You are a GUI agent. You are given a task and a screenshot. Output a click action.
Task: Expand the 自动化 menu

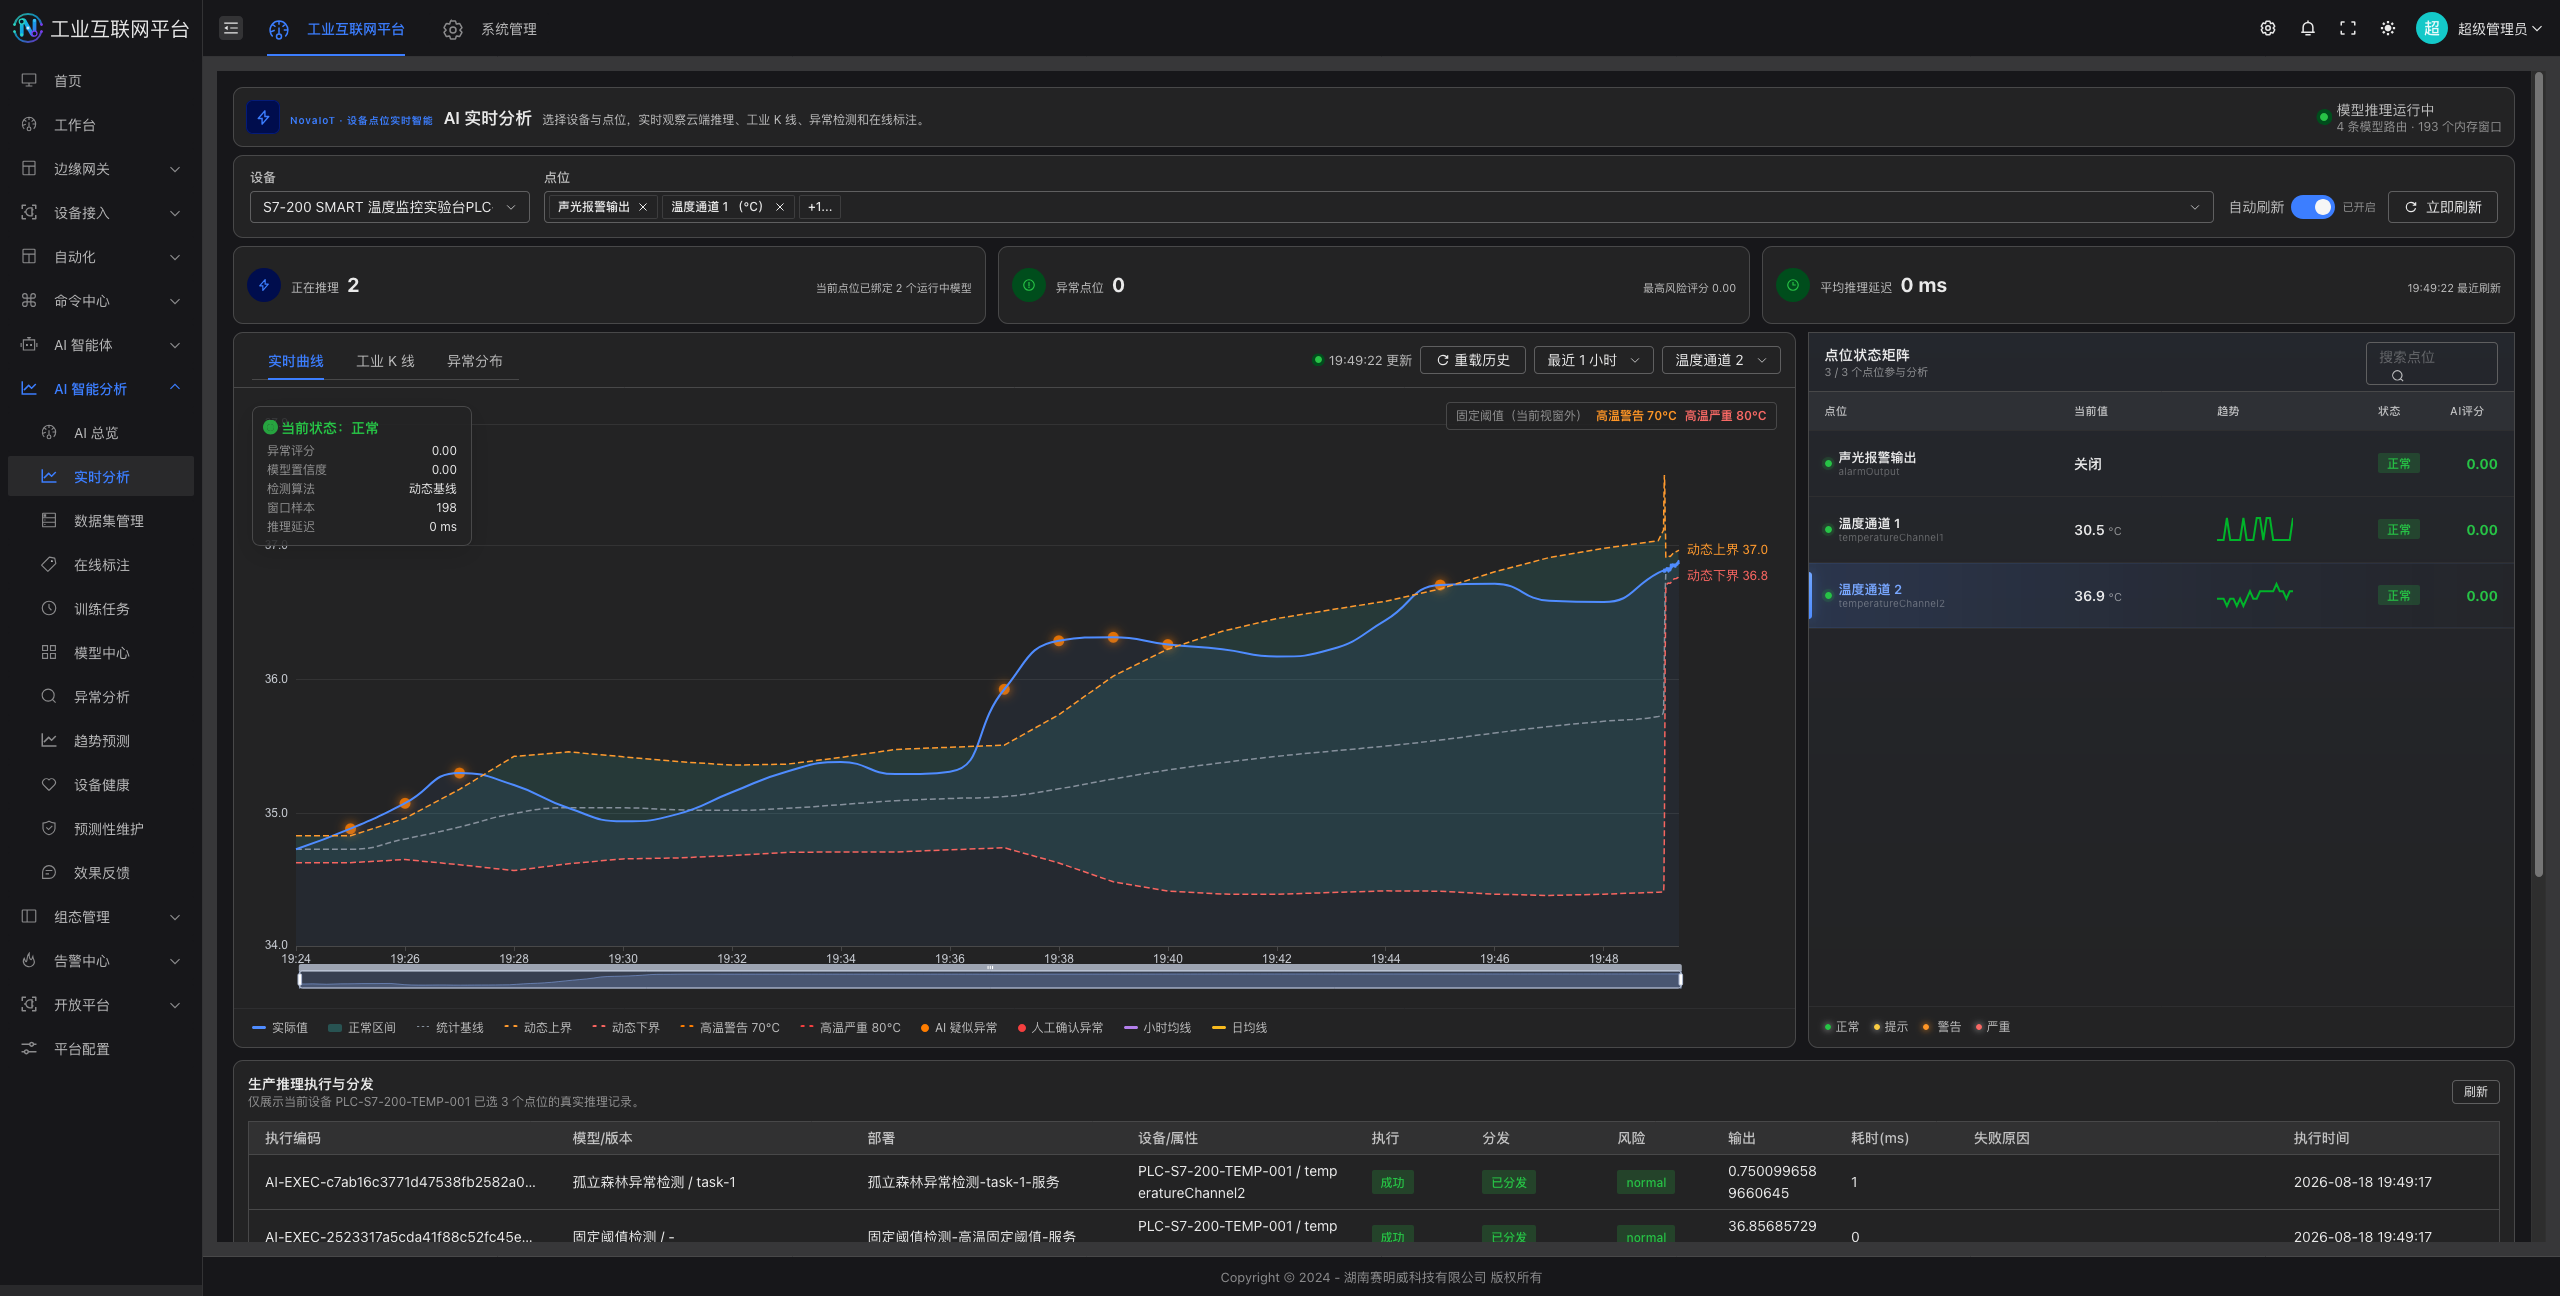[100, 256]
